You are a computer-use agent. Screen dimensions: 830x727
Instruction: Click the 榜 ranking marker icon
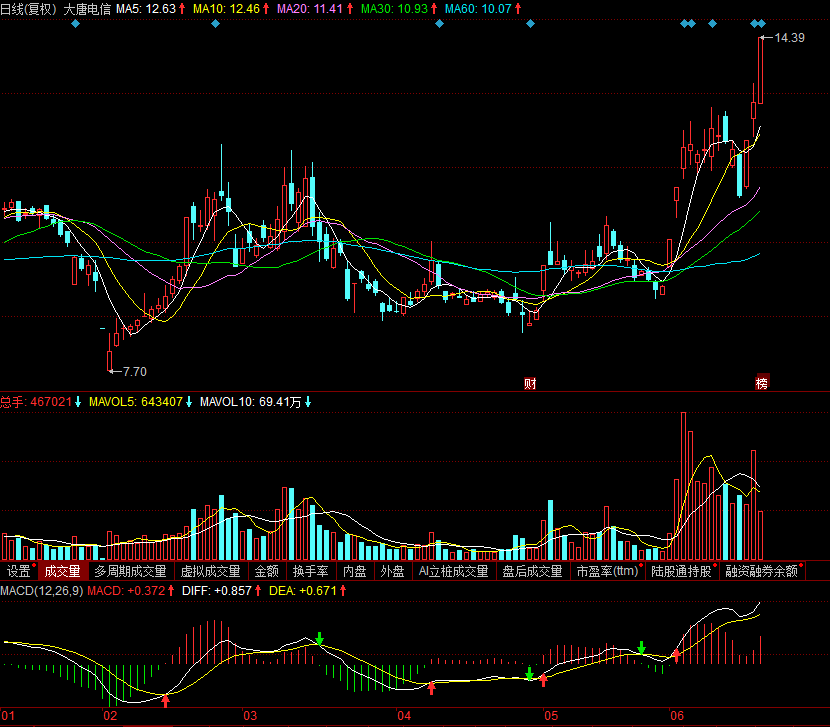762,383
